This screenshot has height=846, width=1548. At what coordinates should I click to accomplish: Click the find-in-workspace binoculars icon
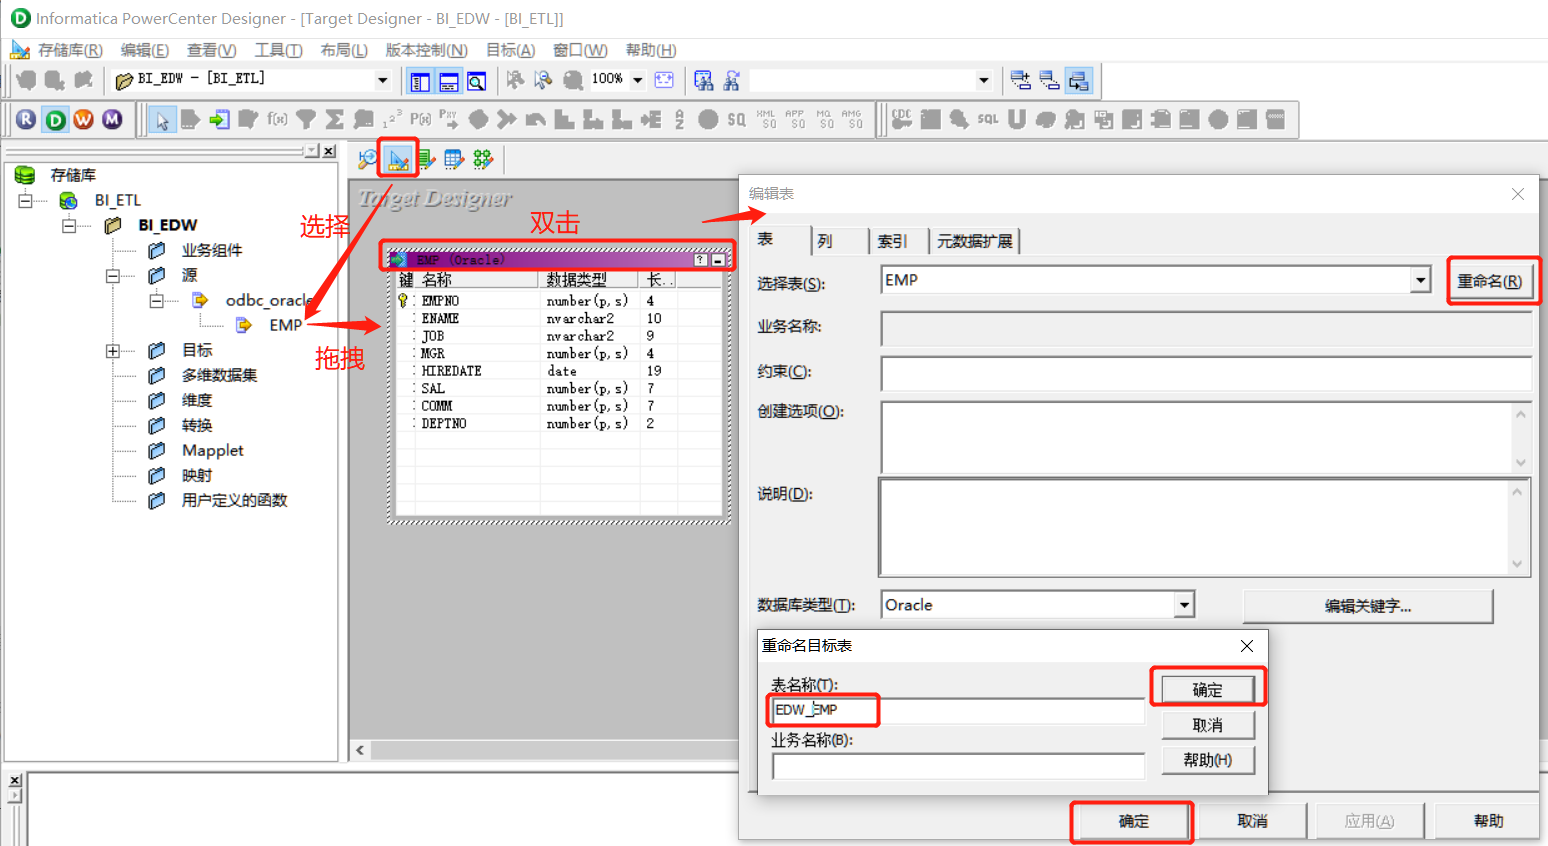(704, 80)
